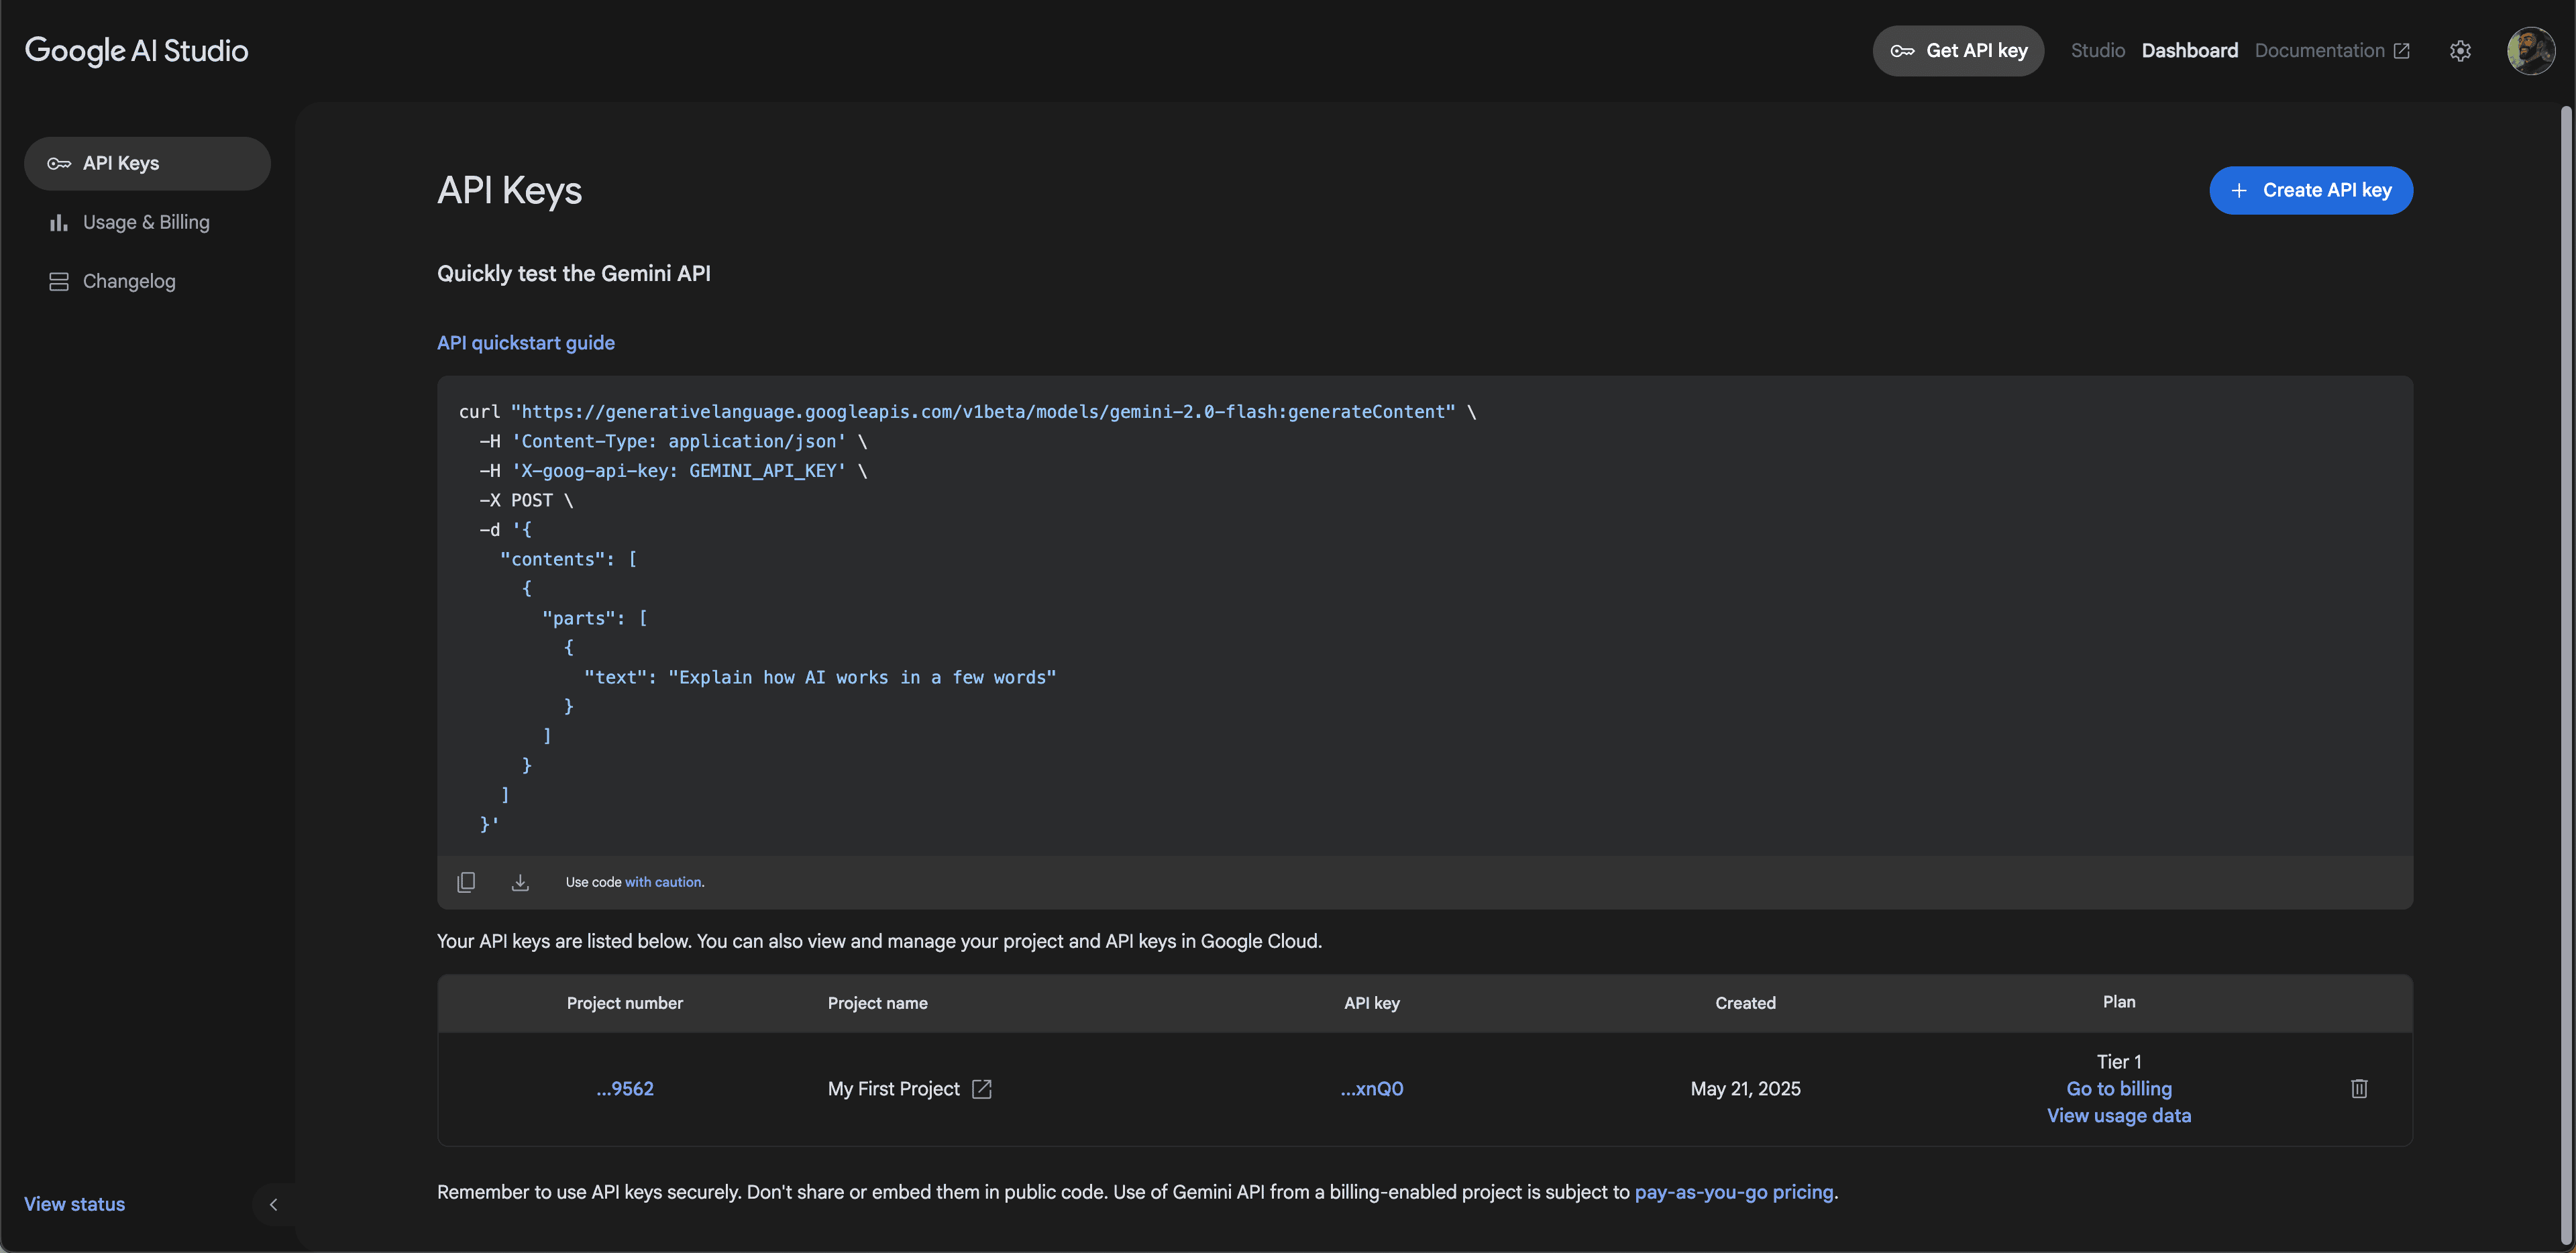Switch to the Dashboard tab
The width and height of the screenshot is (2576, 1253).
click(2189, 51)
